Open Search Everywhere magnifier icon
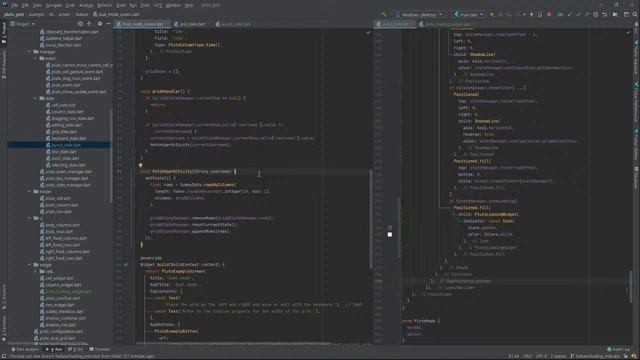The height and width of the screenshot is (360, 640). (635, 14)
